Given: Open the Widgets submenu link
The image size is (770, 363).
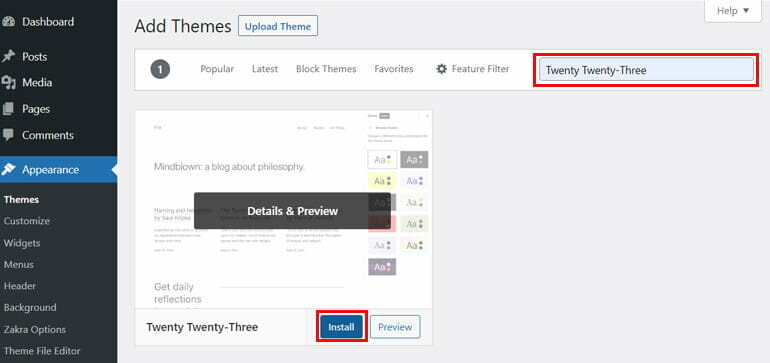Looking at the screenshot, I should tap(22, 243).
